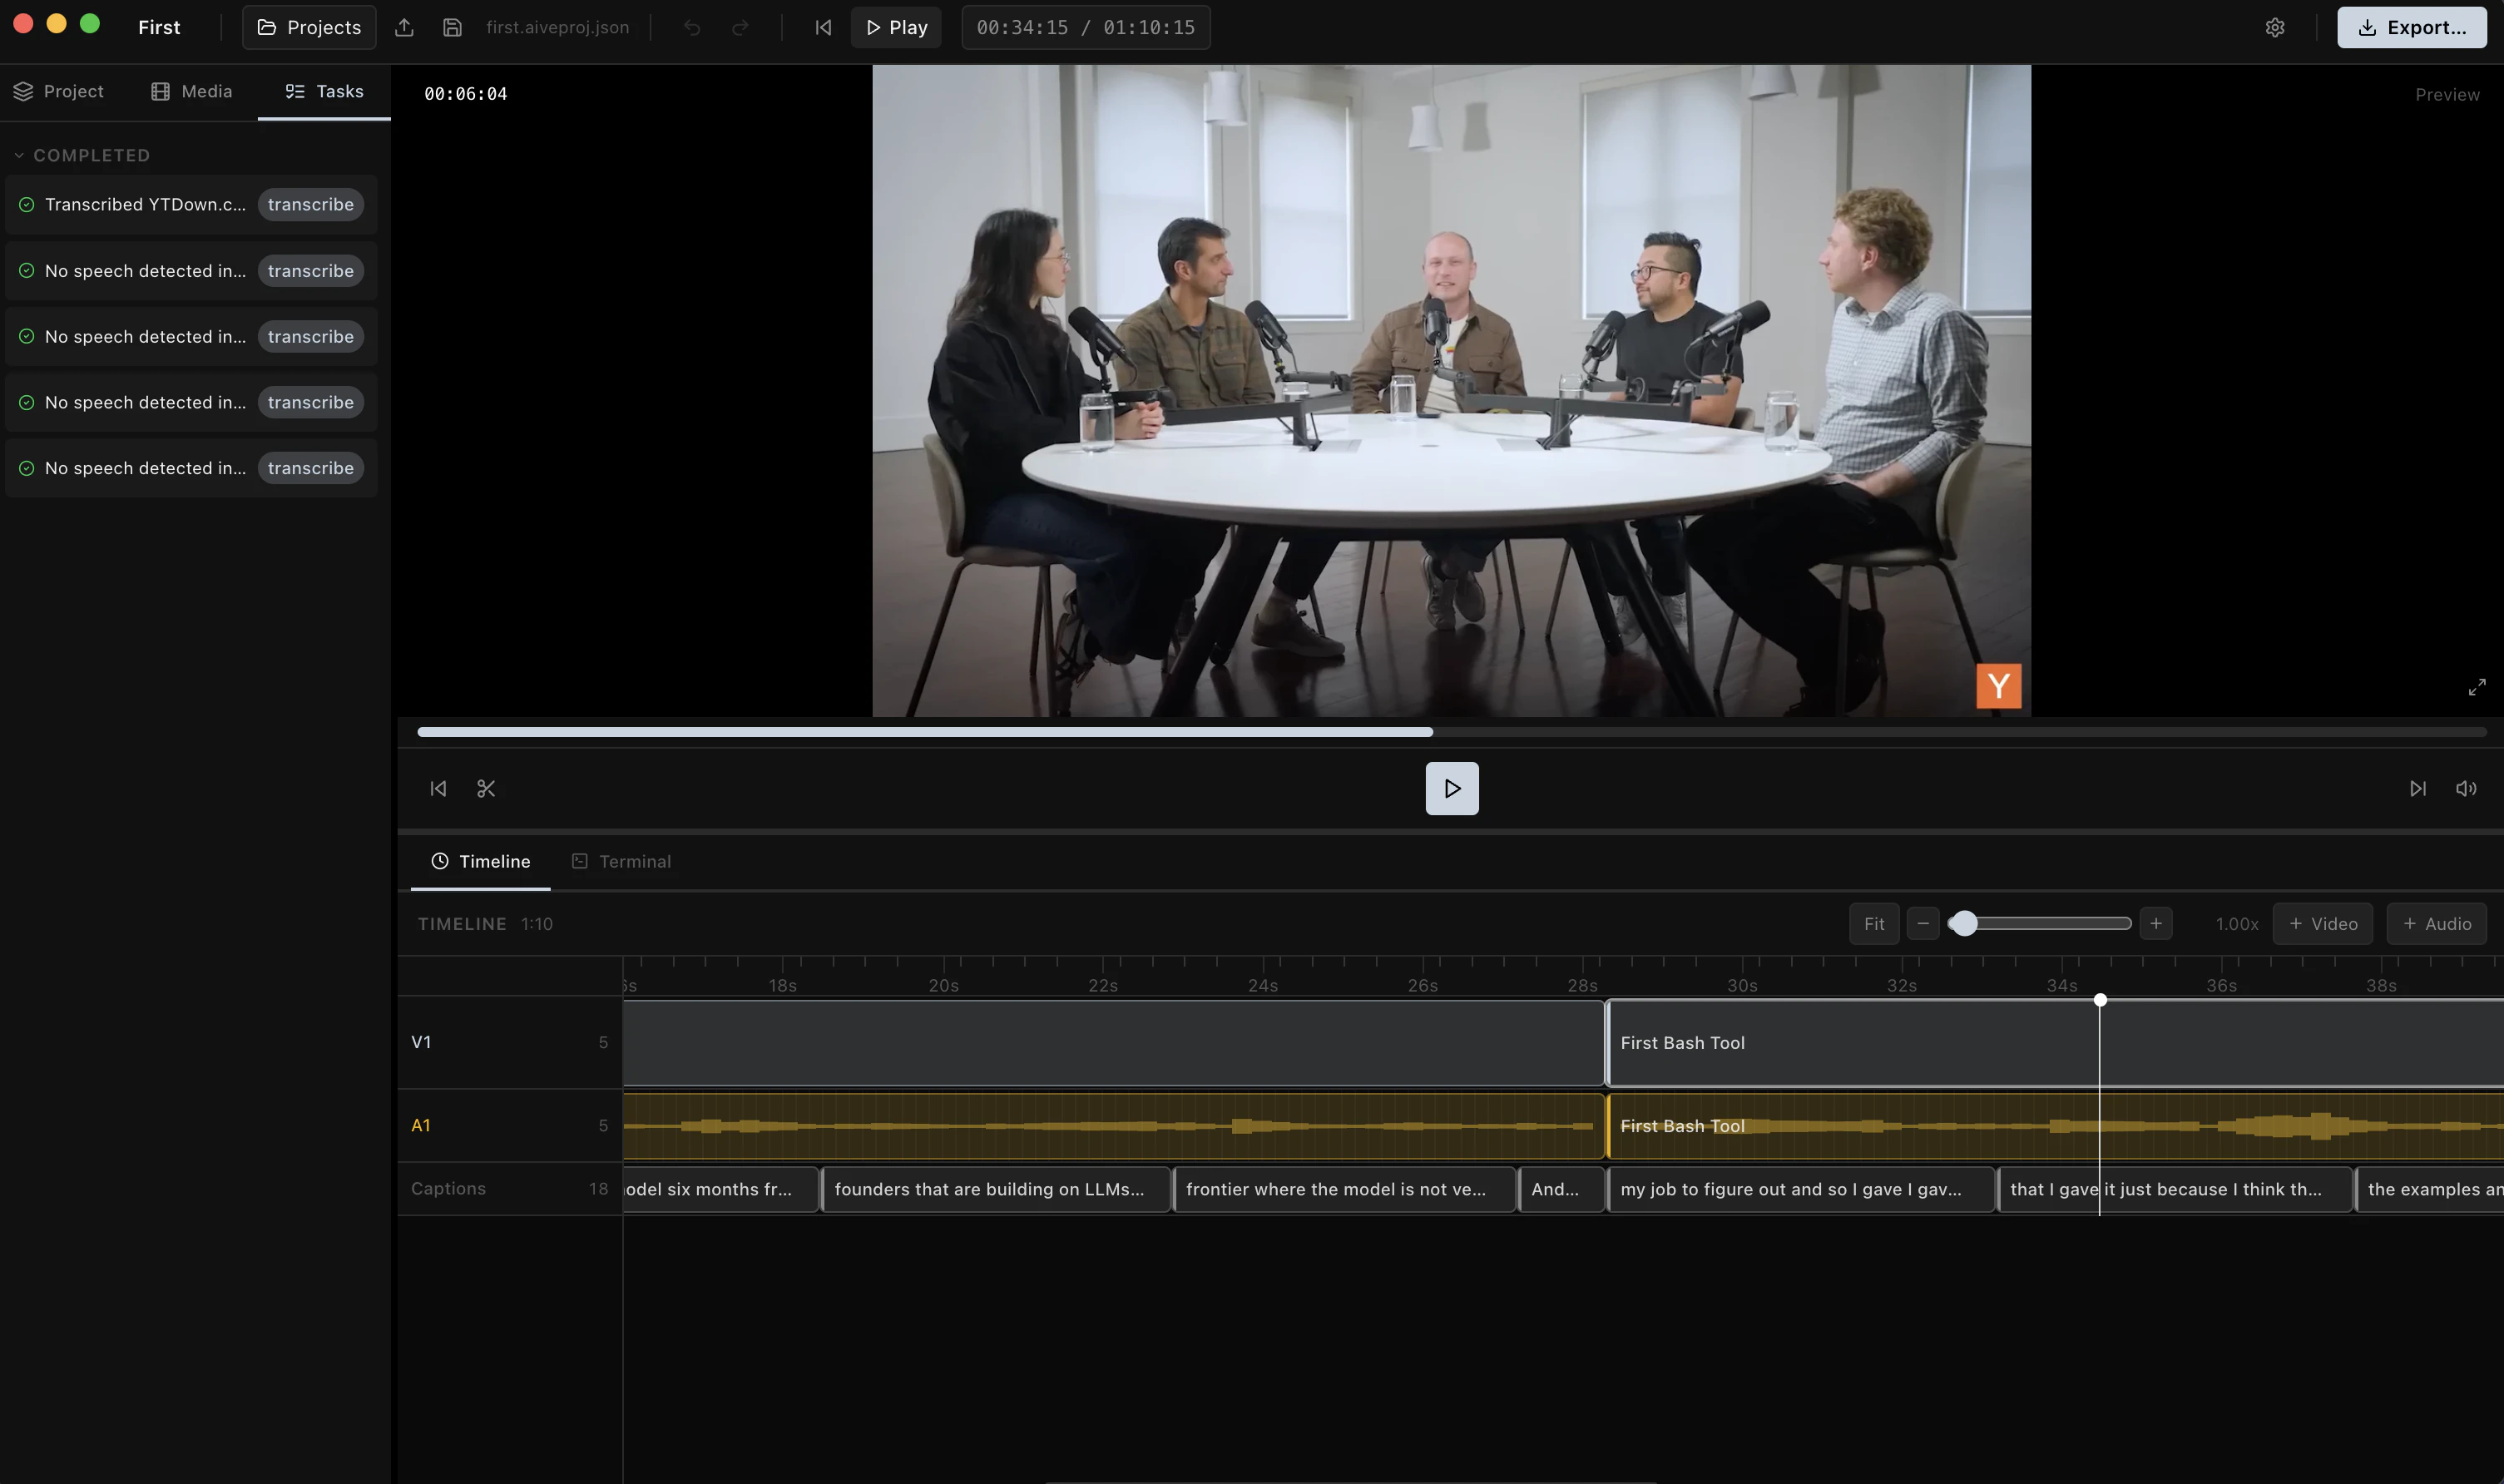Select the V1 video track label

tap(421, 1042)
